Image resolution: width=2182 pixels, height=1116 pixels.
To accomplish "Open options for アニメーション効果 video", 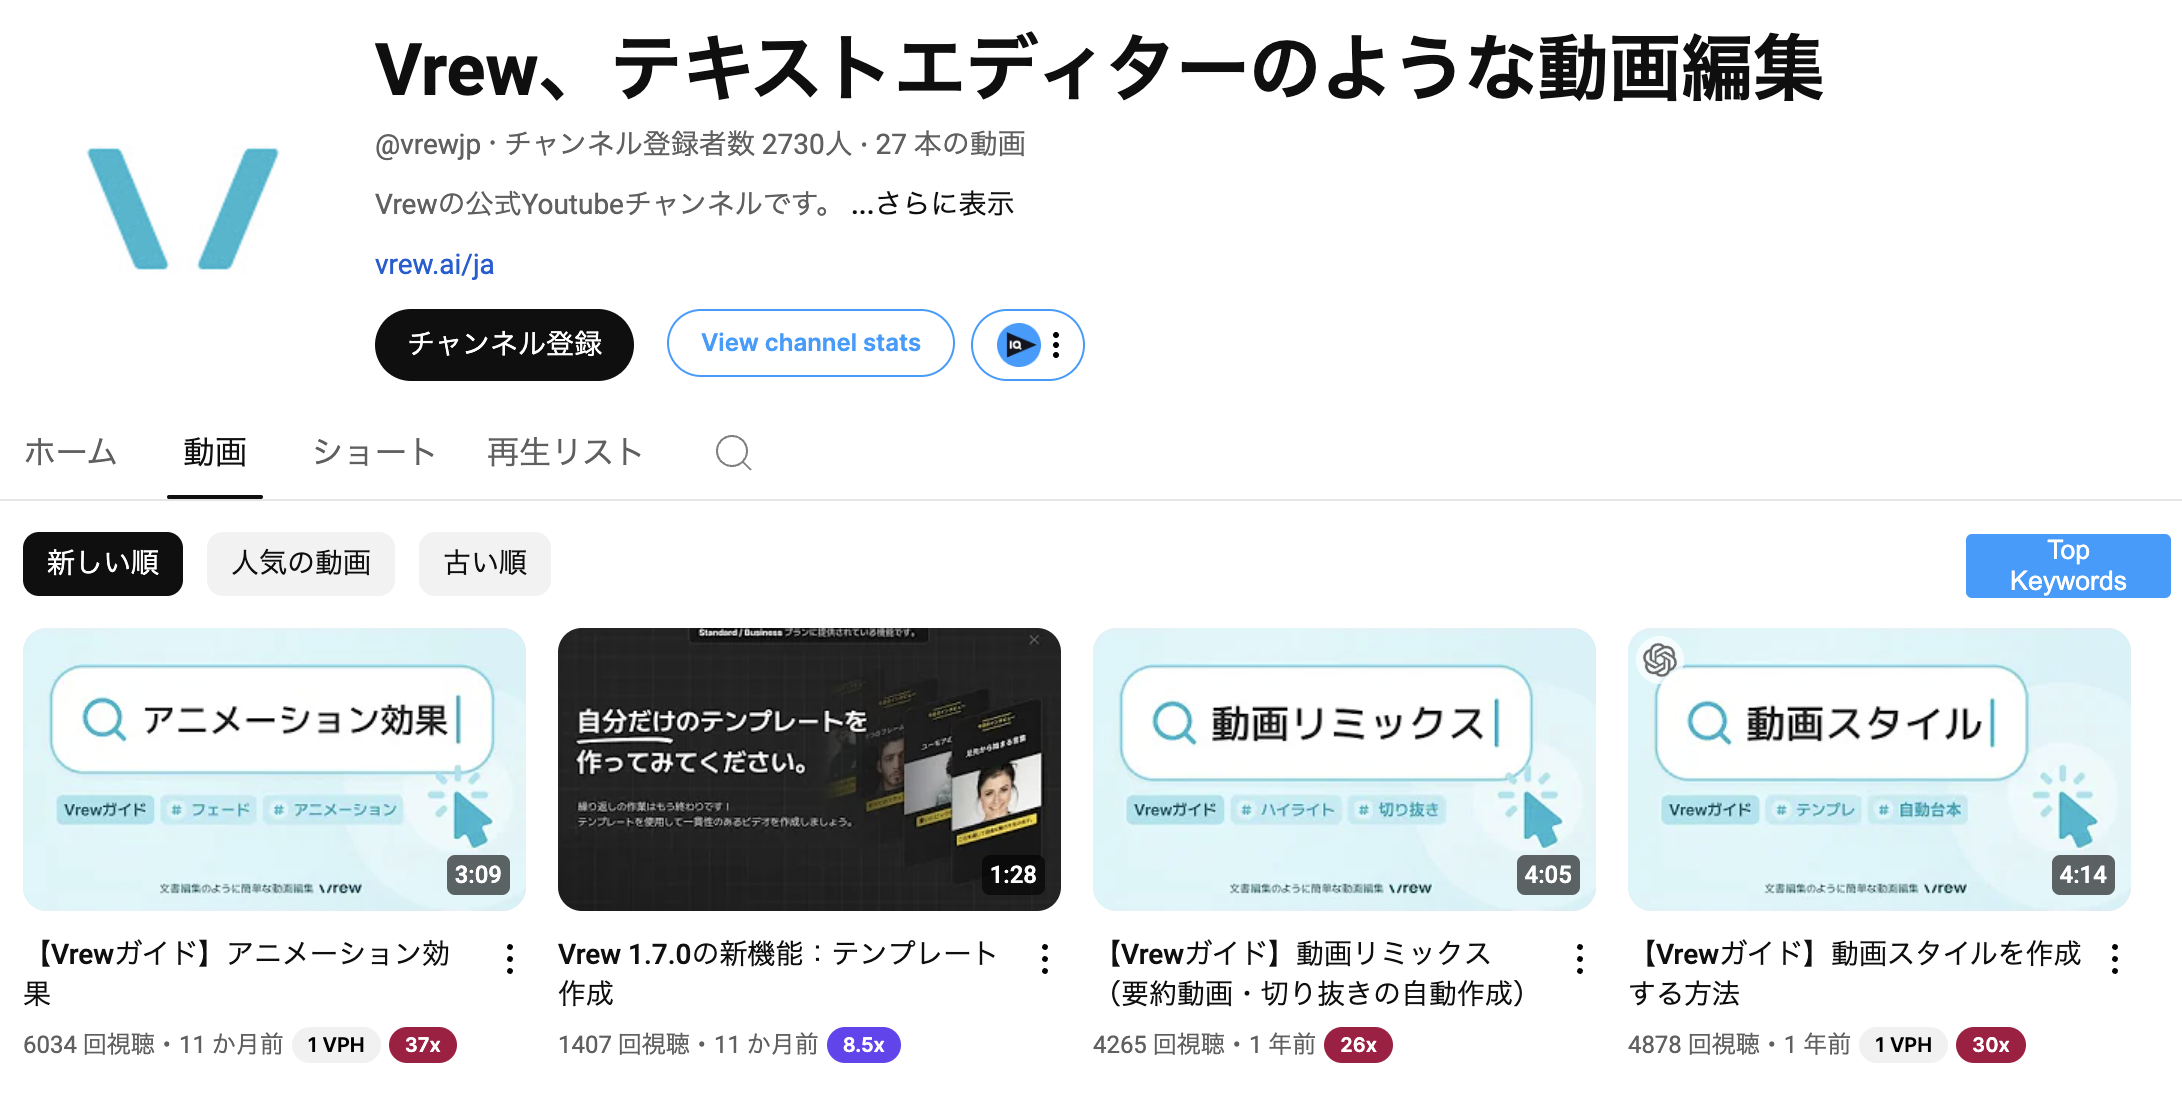I will tap(510, 959).
